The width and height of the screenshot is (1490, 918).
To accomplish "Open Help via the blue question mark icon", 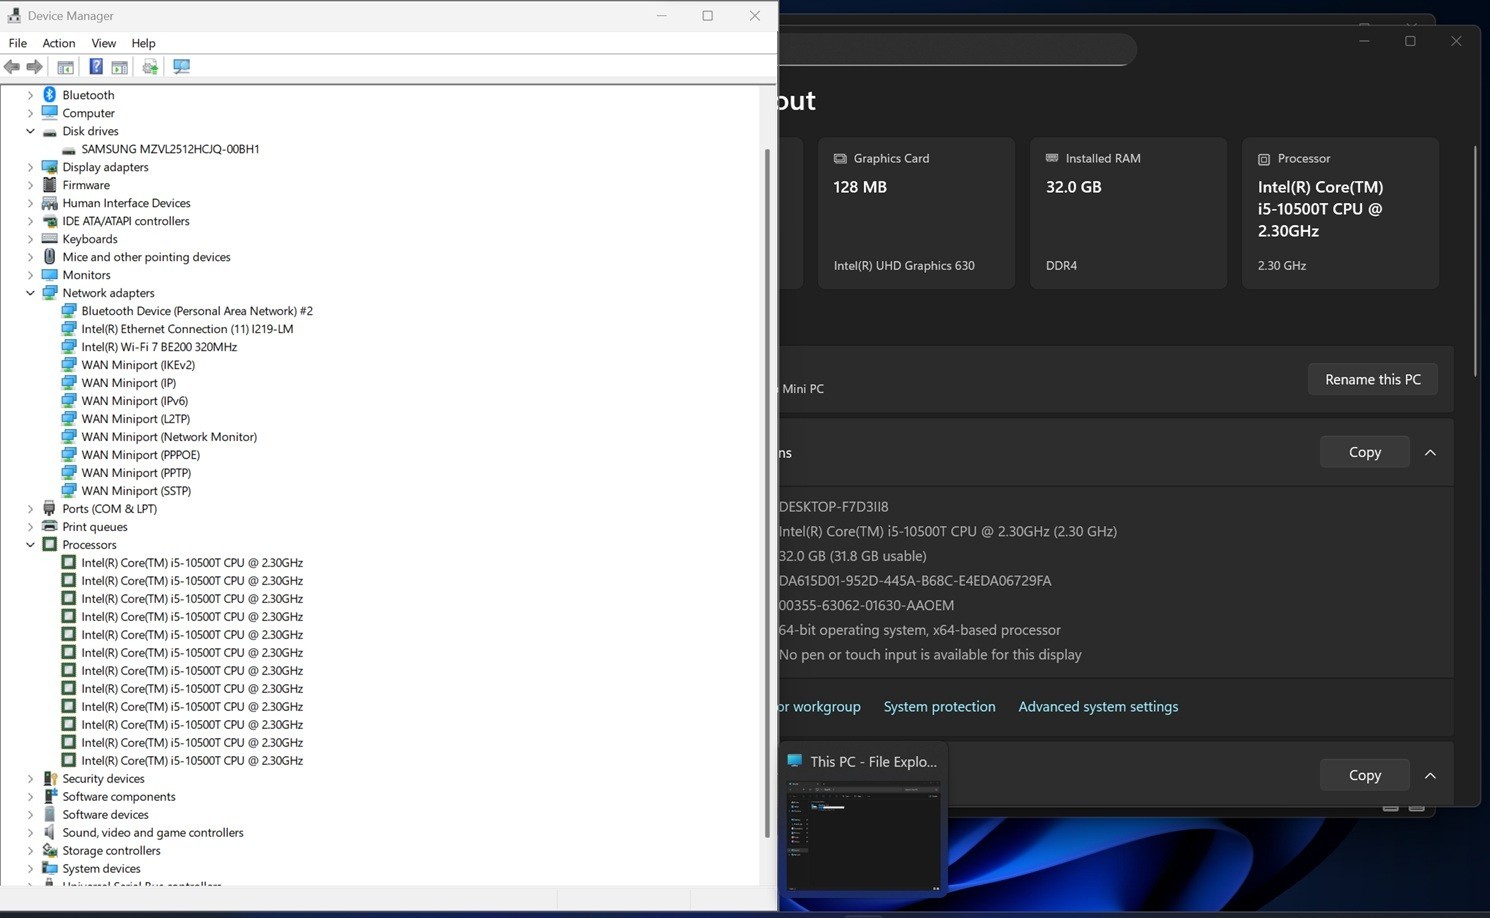I will pos(96,67).
